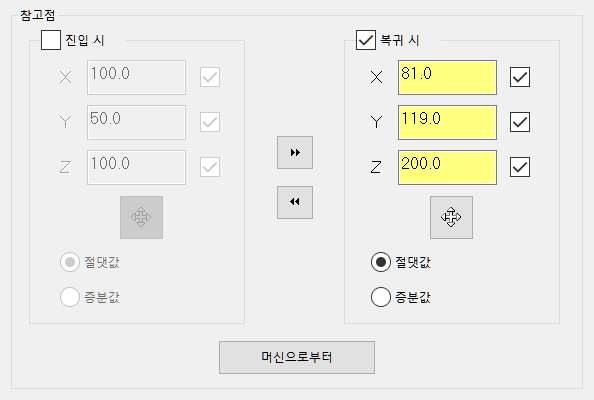This screenshot has width=594, height=400.
Task: Toggle the Y checkbox next to 119.0
Action: [520, 122]
